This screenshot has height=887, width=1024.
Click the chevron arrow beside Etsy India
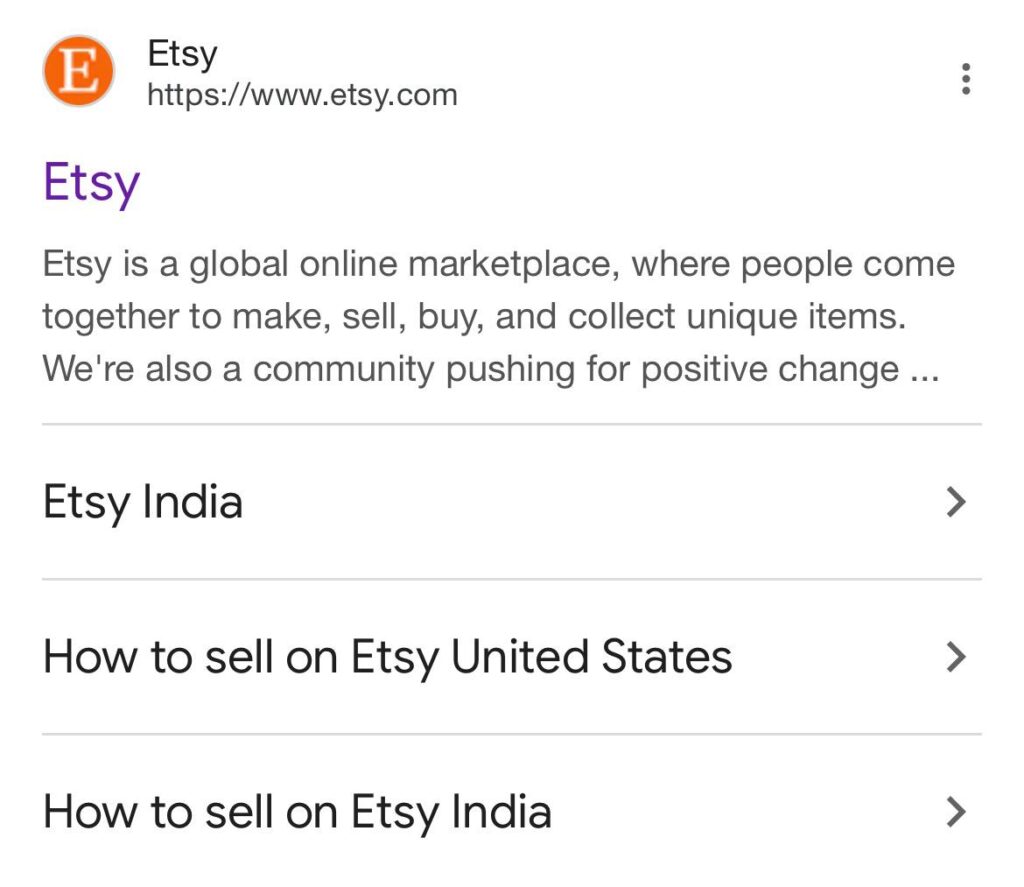click(956, 502)
